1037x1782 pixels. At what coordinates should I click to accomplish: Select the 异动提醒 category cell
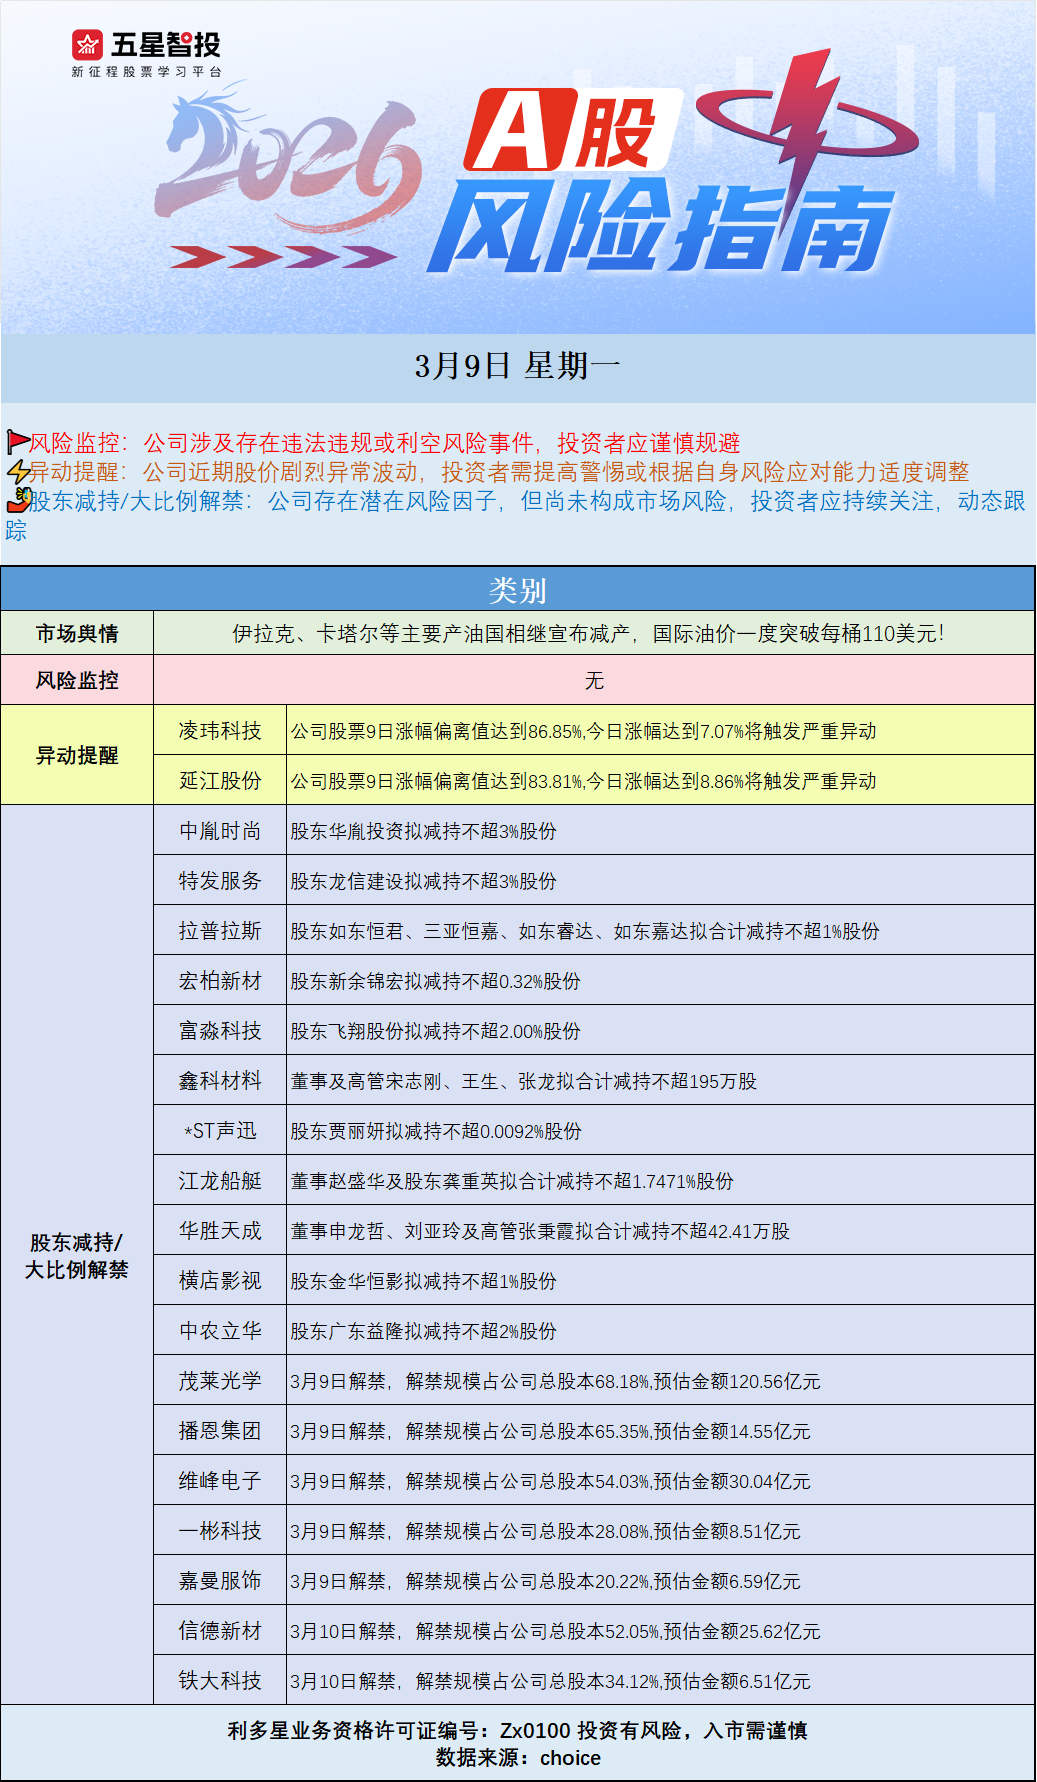77,755
